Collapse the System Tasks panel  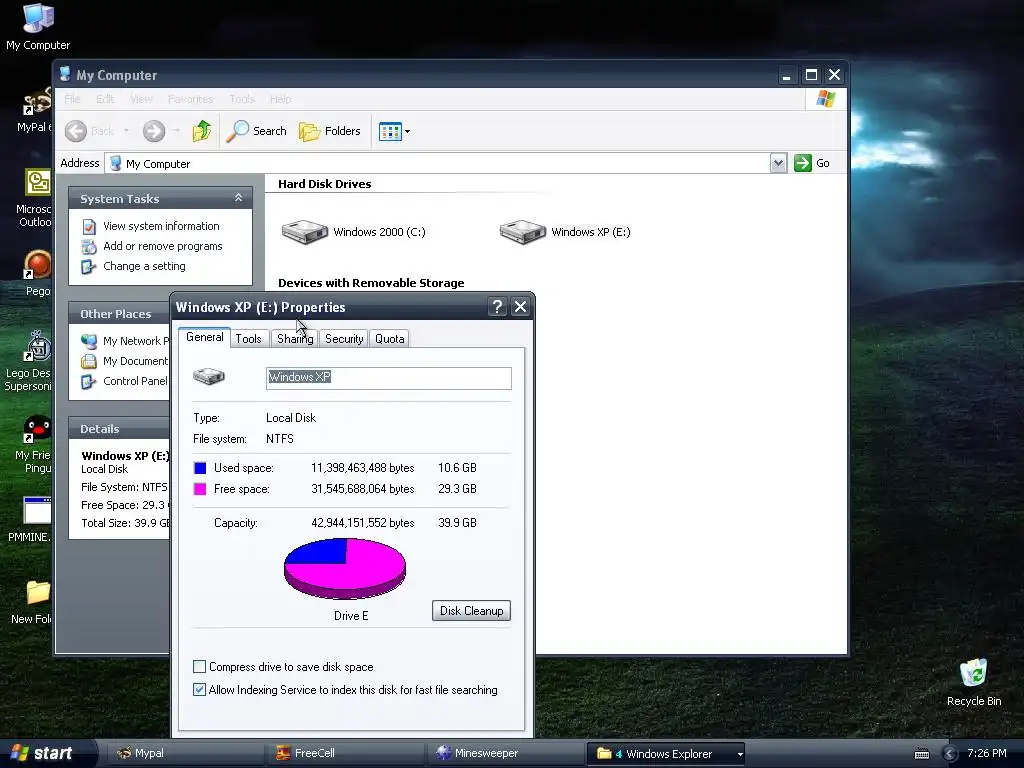point(238,198)
